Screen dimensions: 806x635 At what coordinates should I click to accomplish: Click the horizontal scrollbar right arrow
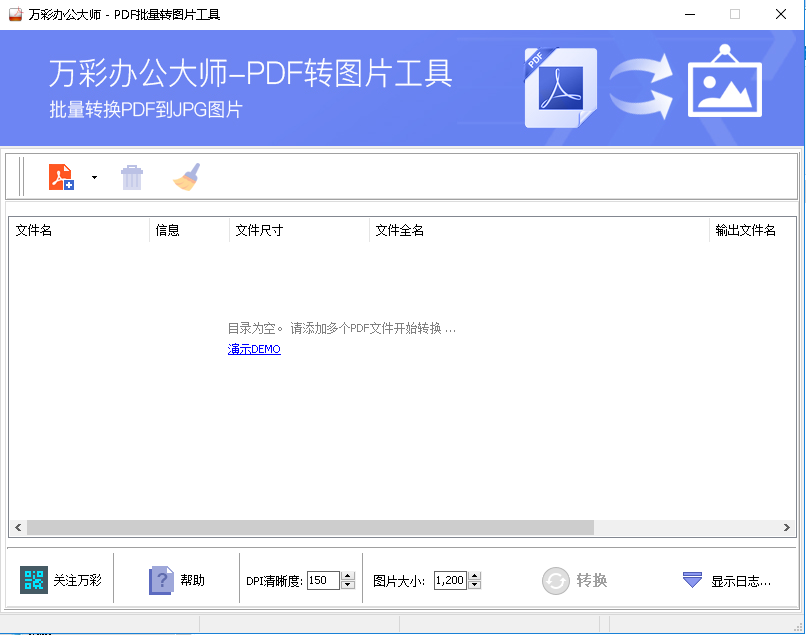click(787, 525)
